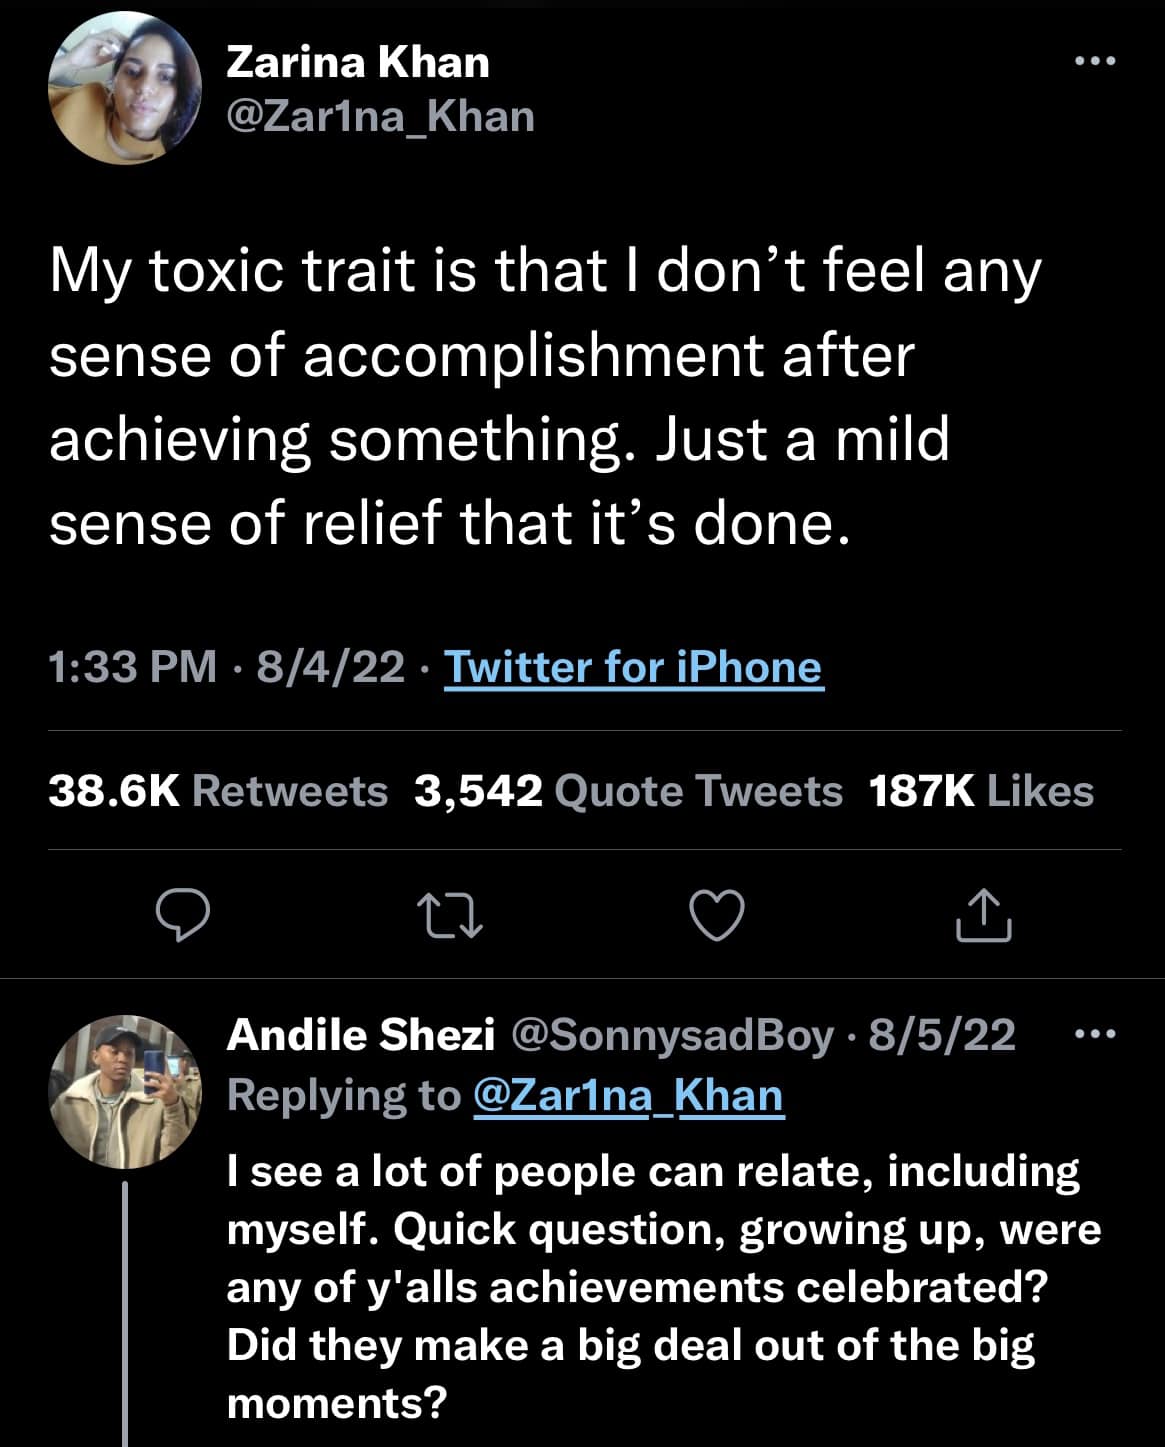Open more options on Zarina's tweet
This screenshot has width=1165, height=1447.
[1092, 62]
